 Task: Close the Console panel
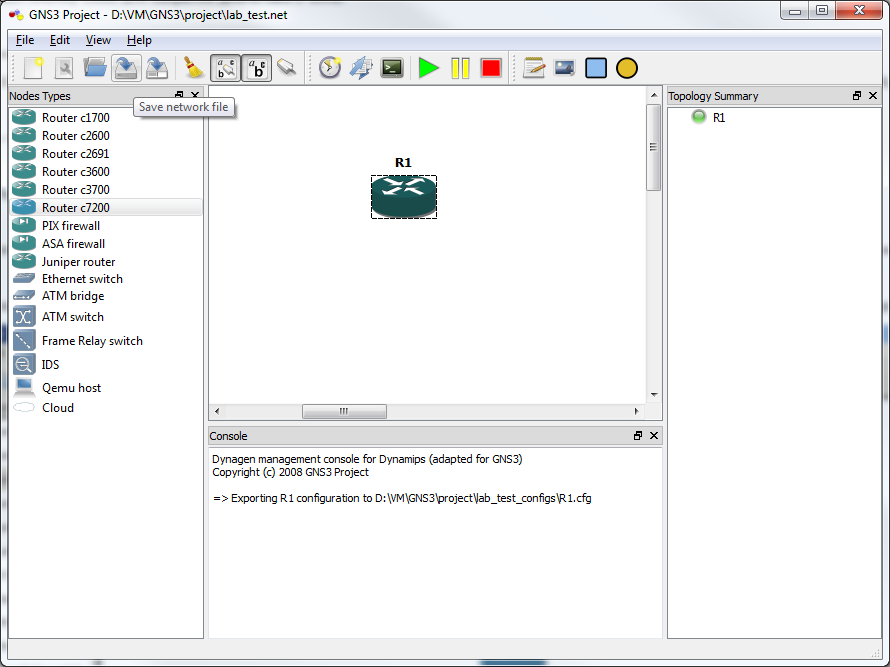point(654,435)
